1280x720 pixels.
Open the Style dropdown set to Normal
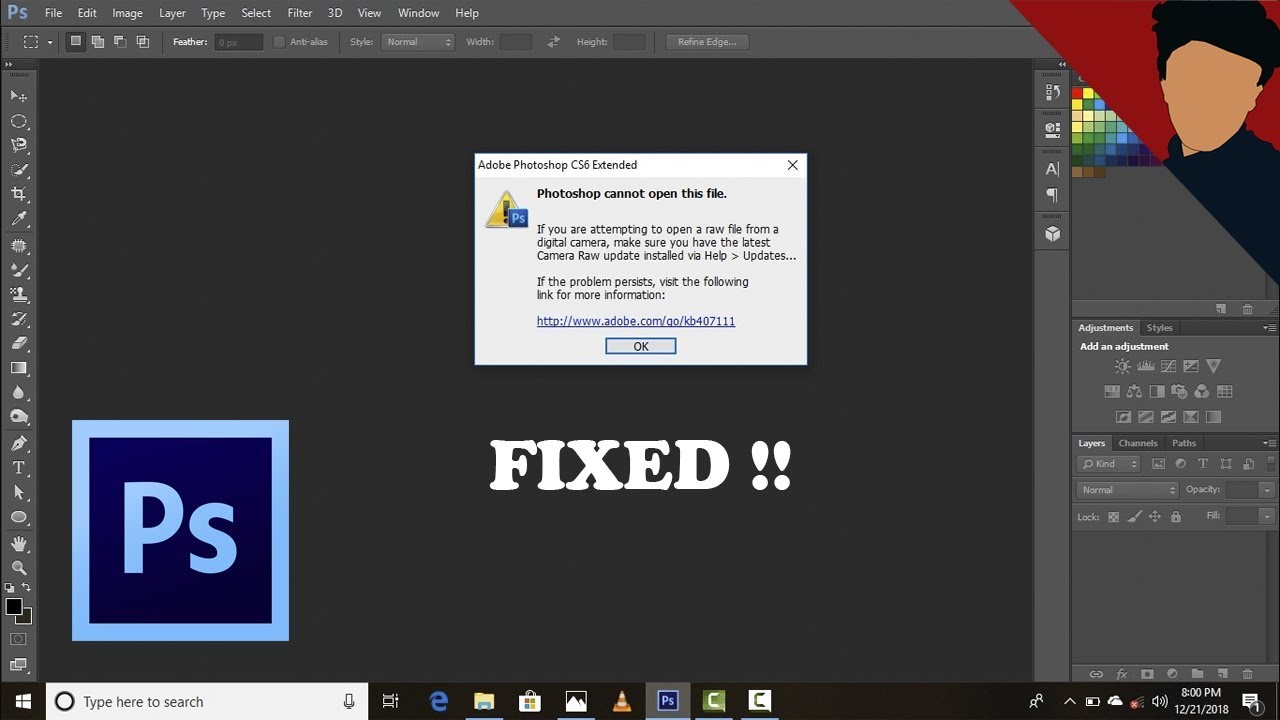(x=418, y=42)
